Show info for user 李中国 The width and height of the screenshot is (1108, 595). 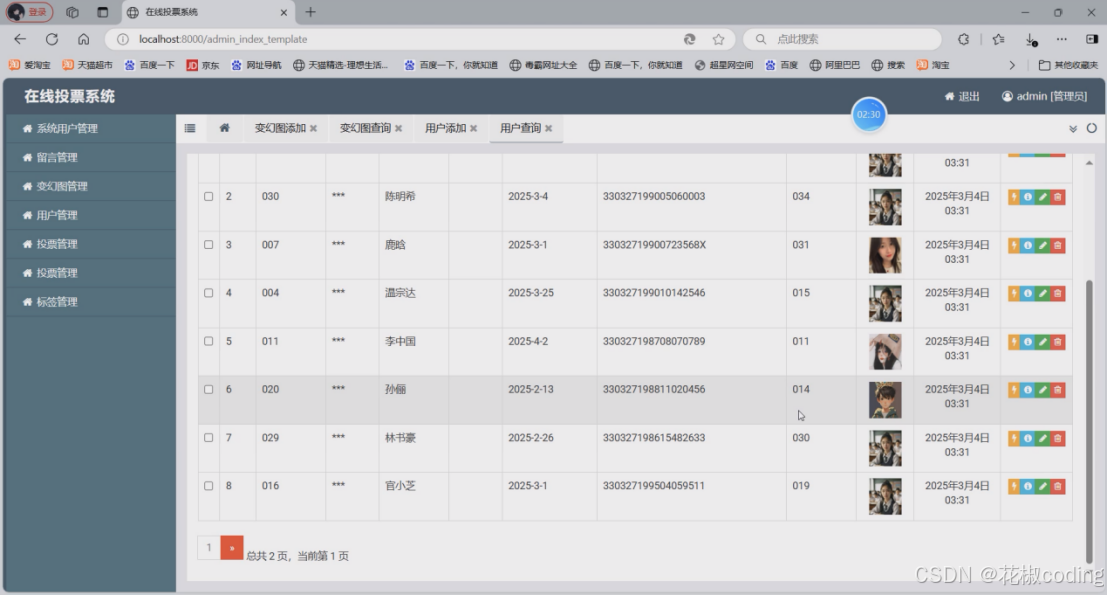click(x=1028, y=342)
